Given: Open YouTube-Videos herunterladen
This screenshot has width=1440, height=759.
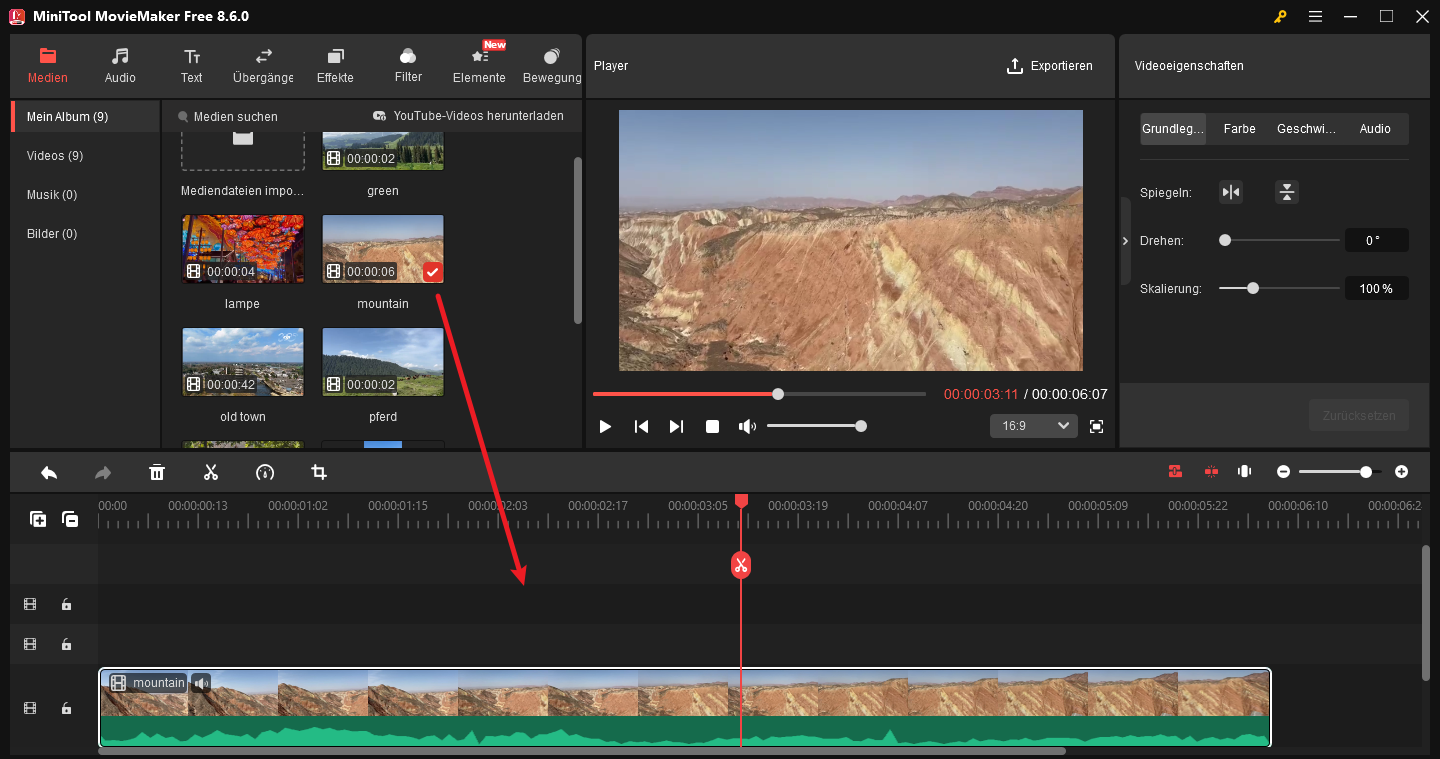Looking at the screenshot, I should tap(466, 115).
